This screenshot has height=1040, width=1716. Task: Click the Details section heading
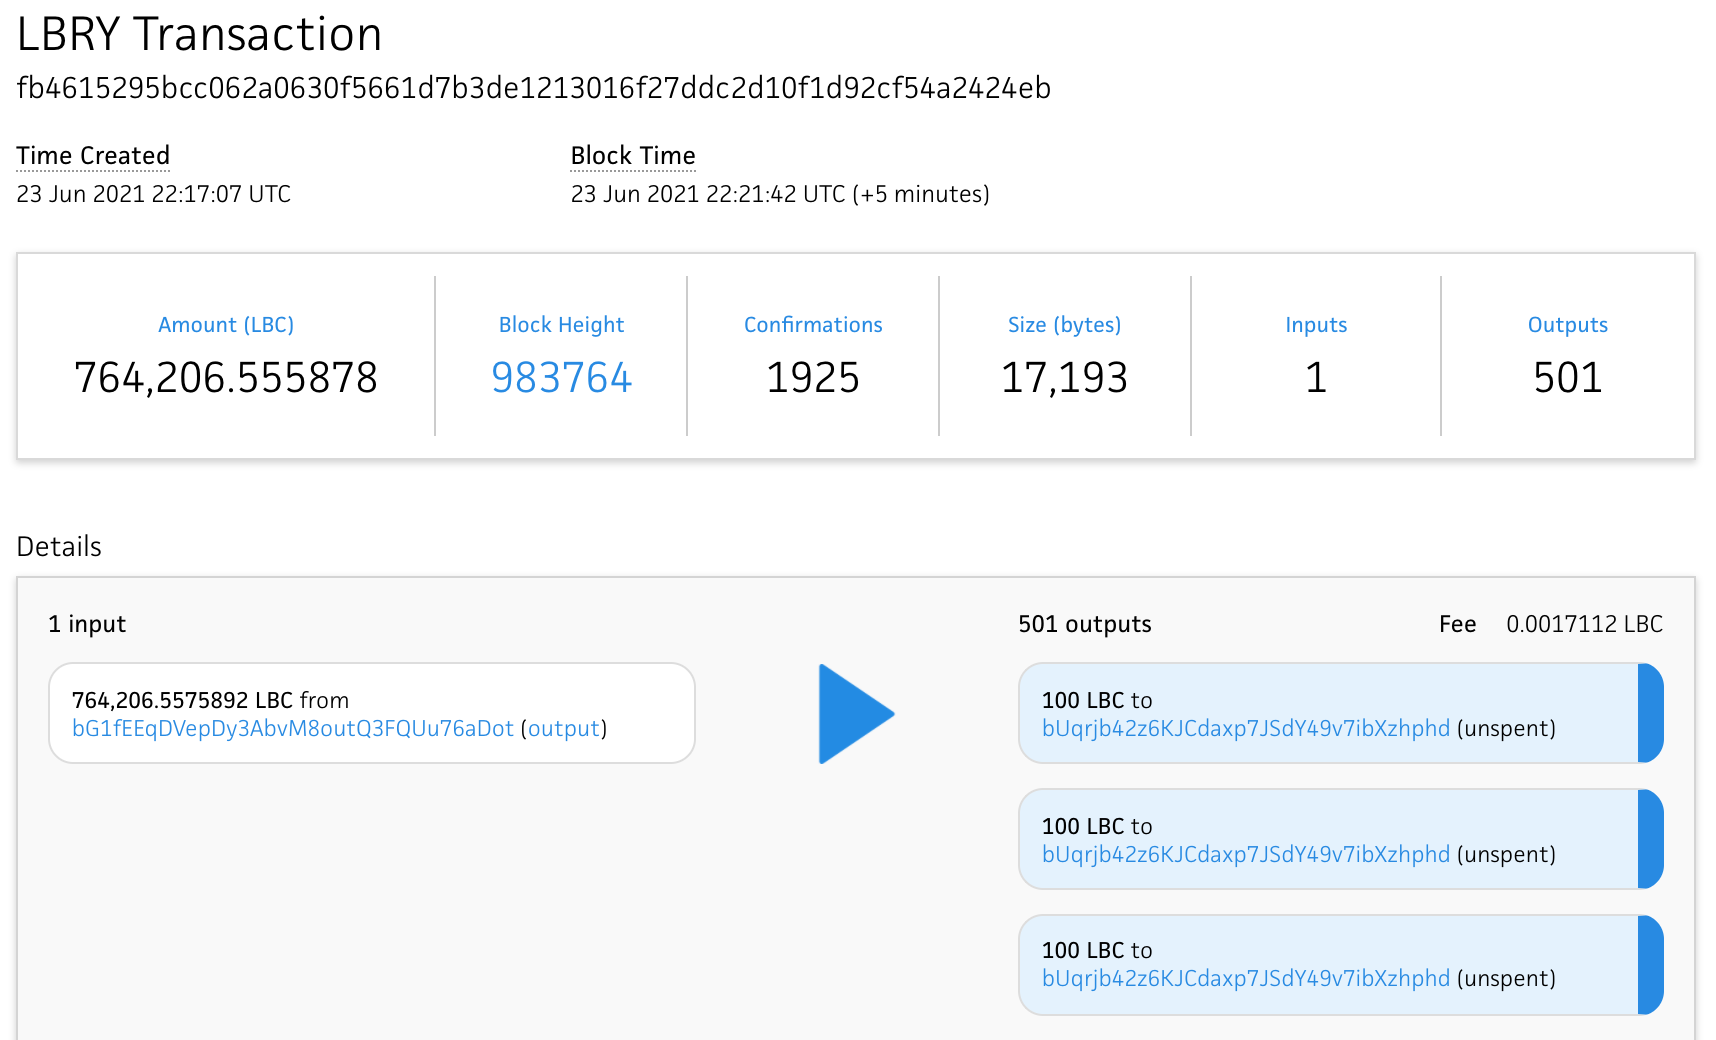click(x=59, y=547)
